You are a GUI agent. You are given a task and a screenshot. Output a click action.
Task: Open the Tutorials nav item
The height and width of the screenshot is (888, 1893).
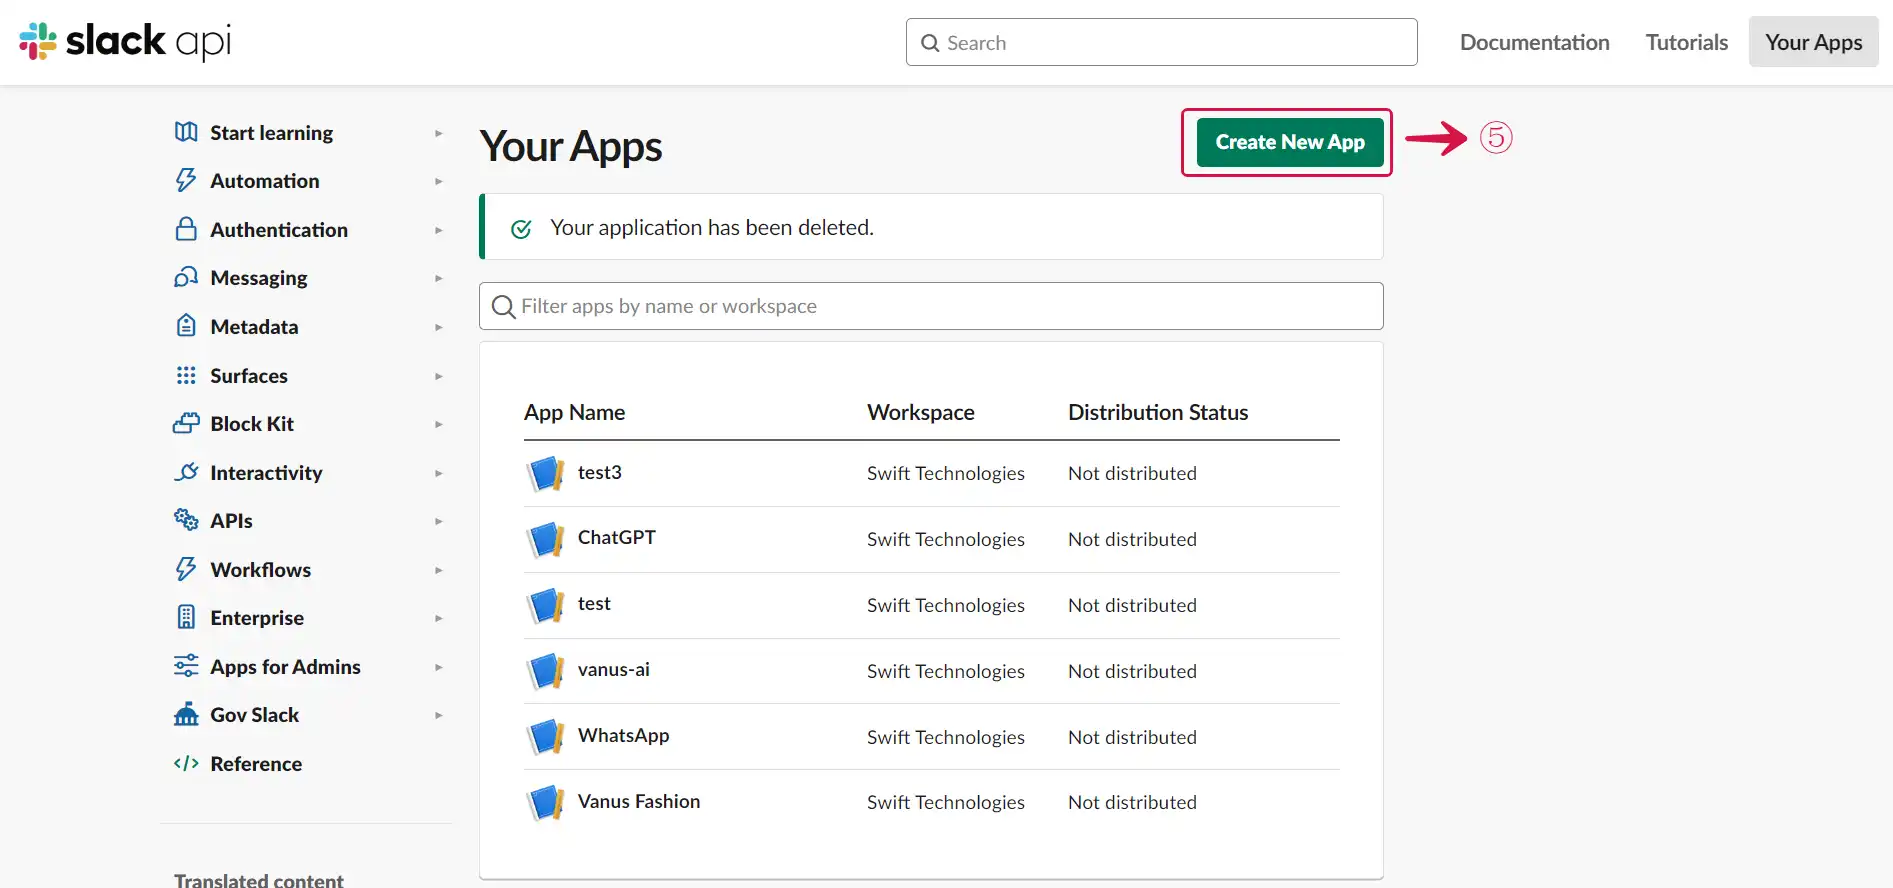click(1686, 42)
